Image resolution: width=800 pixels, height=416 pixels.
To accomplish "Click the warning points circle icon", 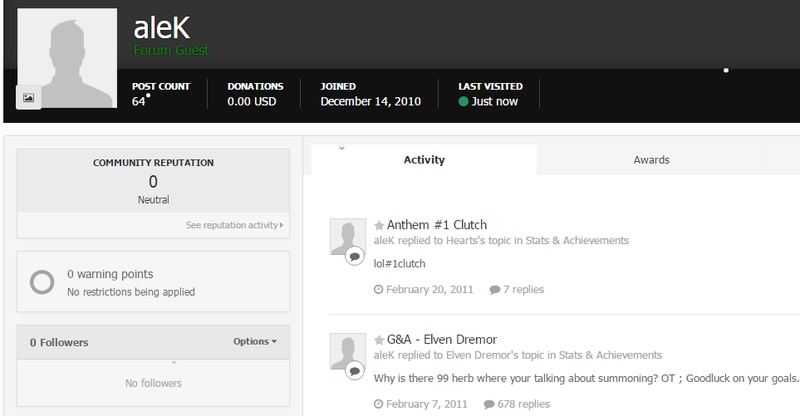I will tap(42, 282).
